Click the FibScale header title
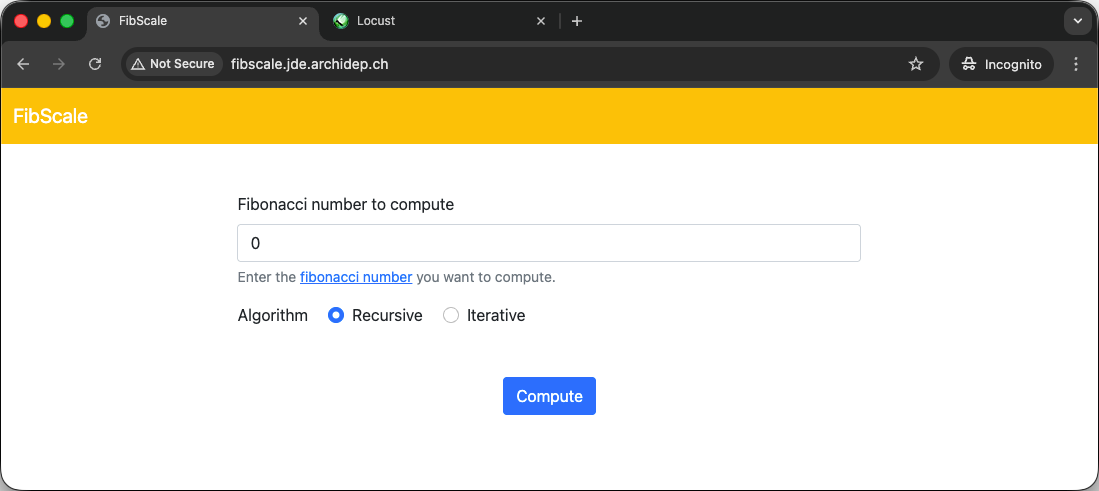 [x=50, y=116]
